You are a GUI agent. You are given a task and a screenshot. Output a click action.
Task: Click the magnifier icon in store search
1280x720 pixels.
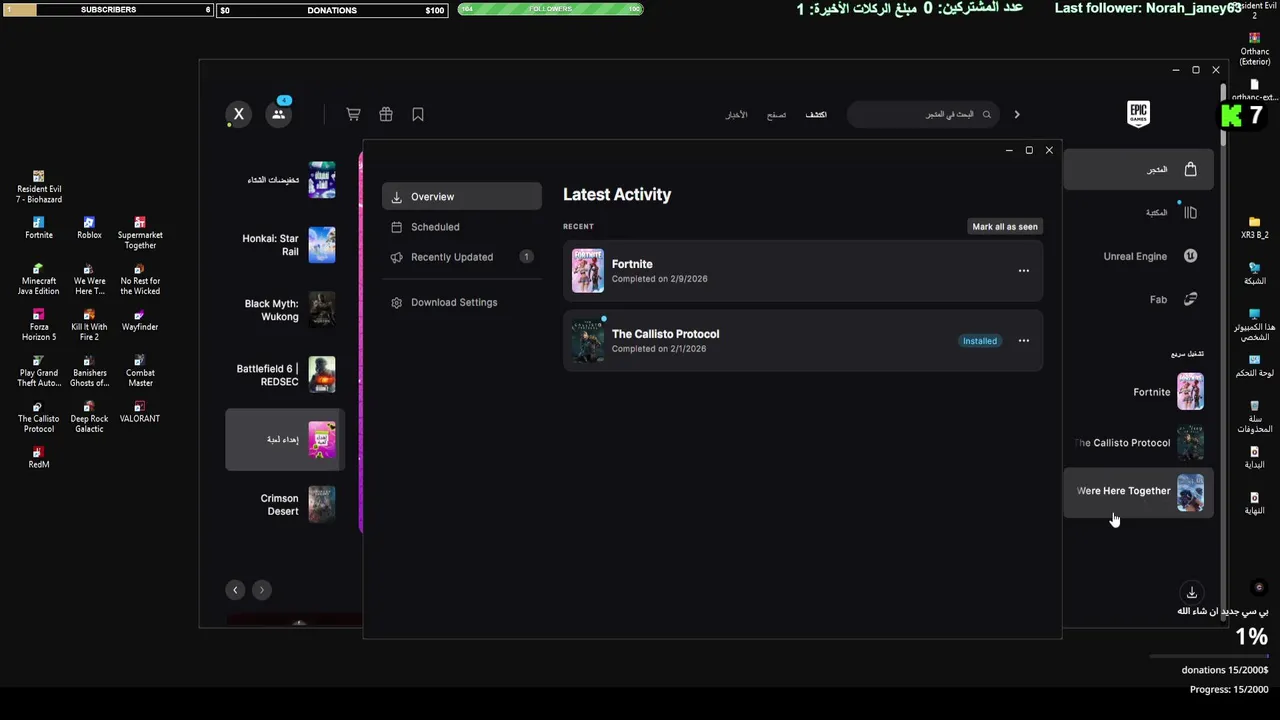(987, 114)
